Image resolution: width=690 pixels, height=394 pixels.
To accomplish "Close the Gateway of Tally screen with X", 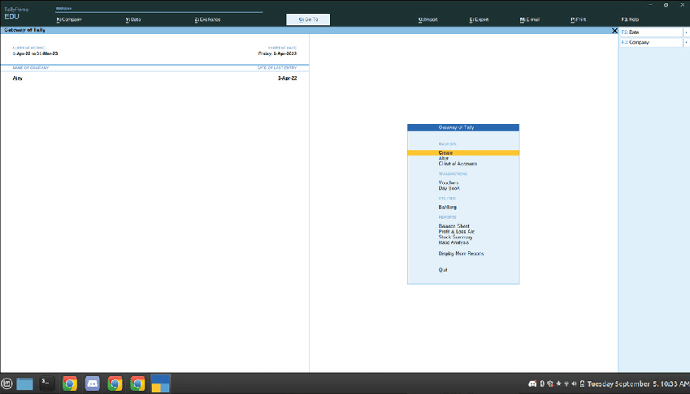I will pos(614,30).
